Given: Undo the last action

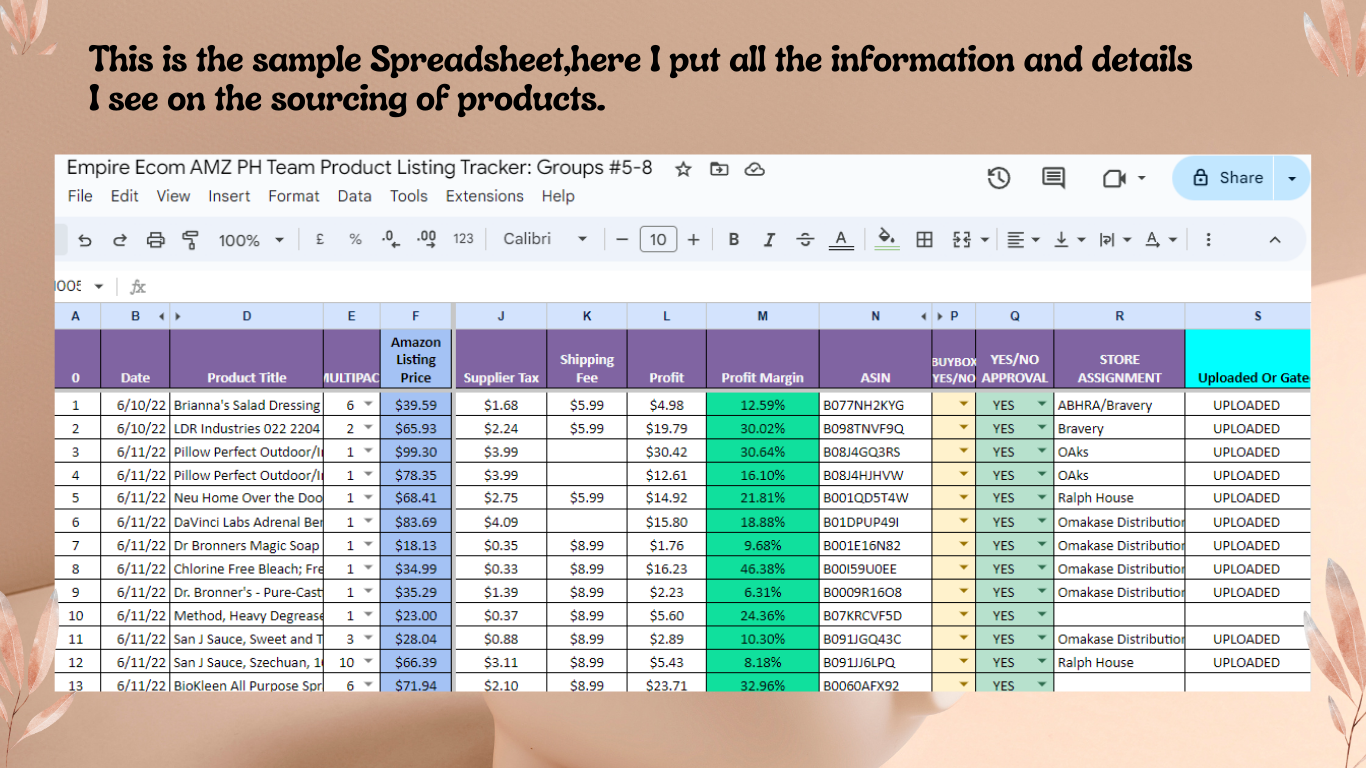Looking at the screenshot, I should [x=85, y=240].
